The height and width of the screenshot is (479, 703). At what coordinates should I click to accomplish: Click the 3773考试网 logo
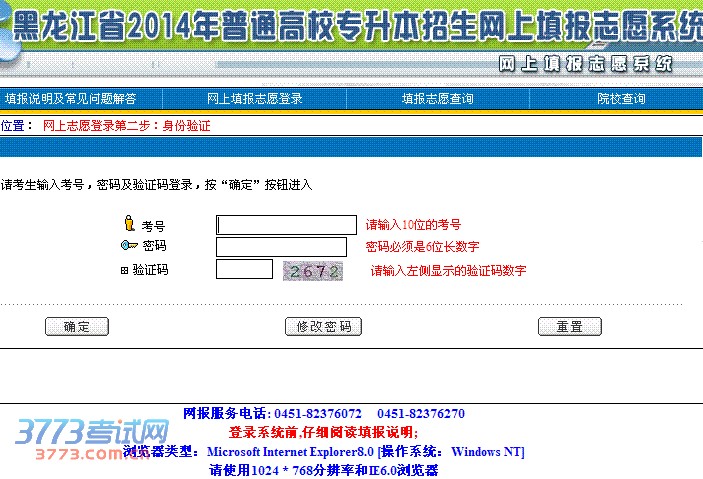pyautogui.click(x=90, y=438)
